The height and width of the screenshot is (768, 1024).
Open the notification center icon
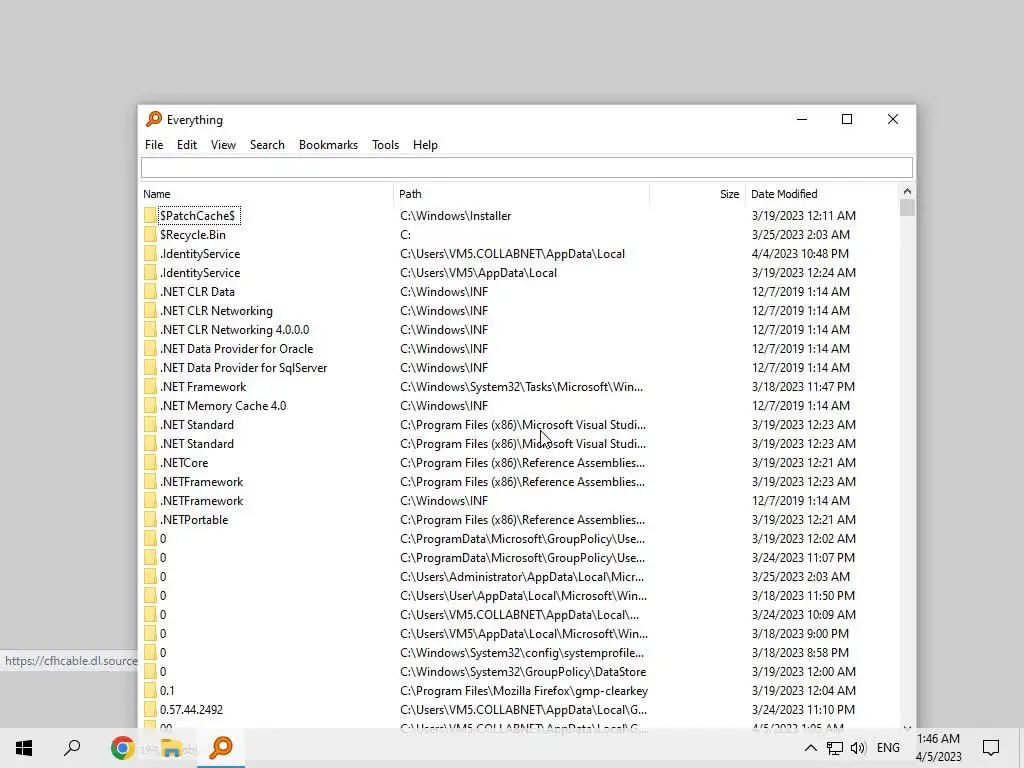991,748
